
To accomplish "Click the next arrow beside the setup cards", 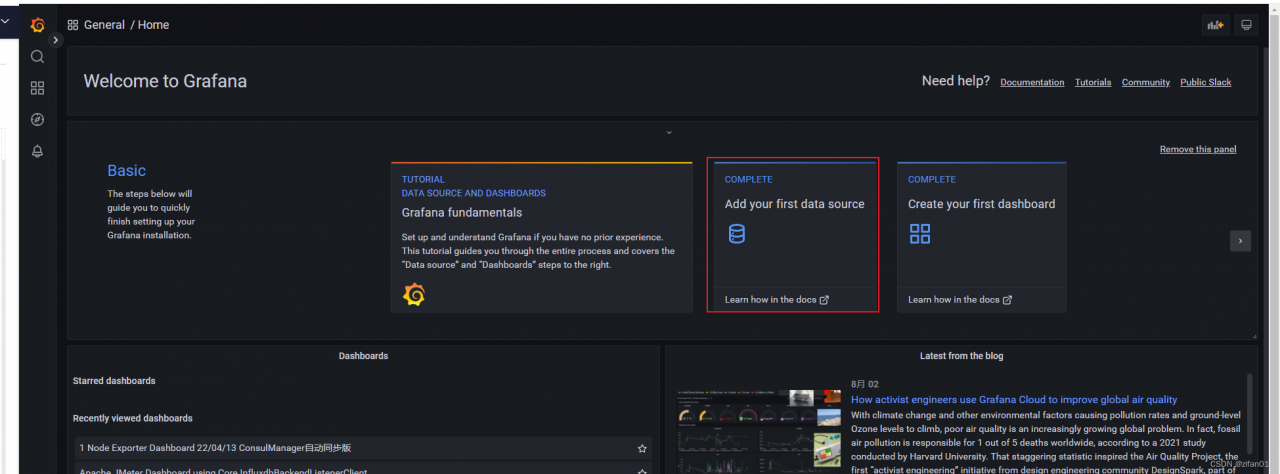I will pos(1240,241).
